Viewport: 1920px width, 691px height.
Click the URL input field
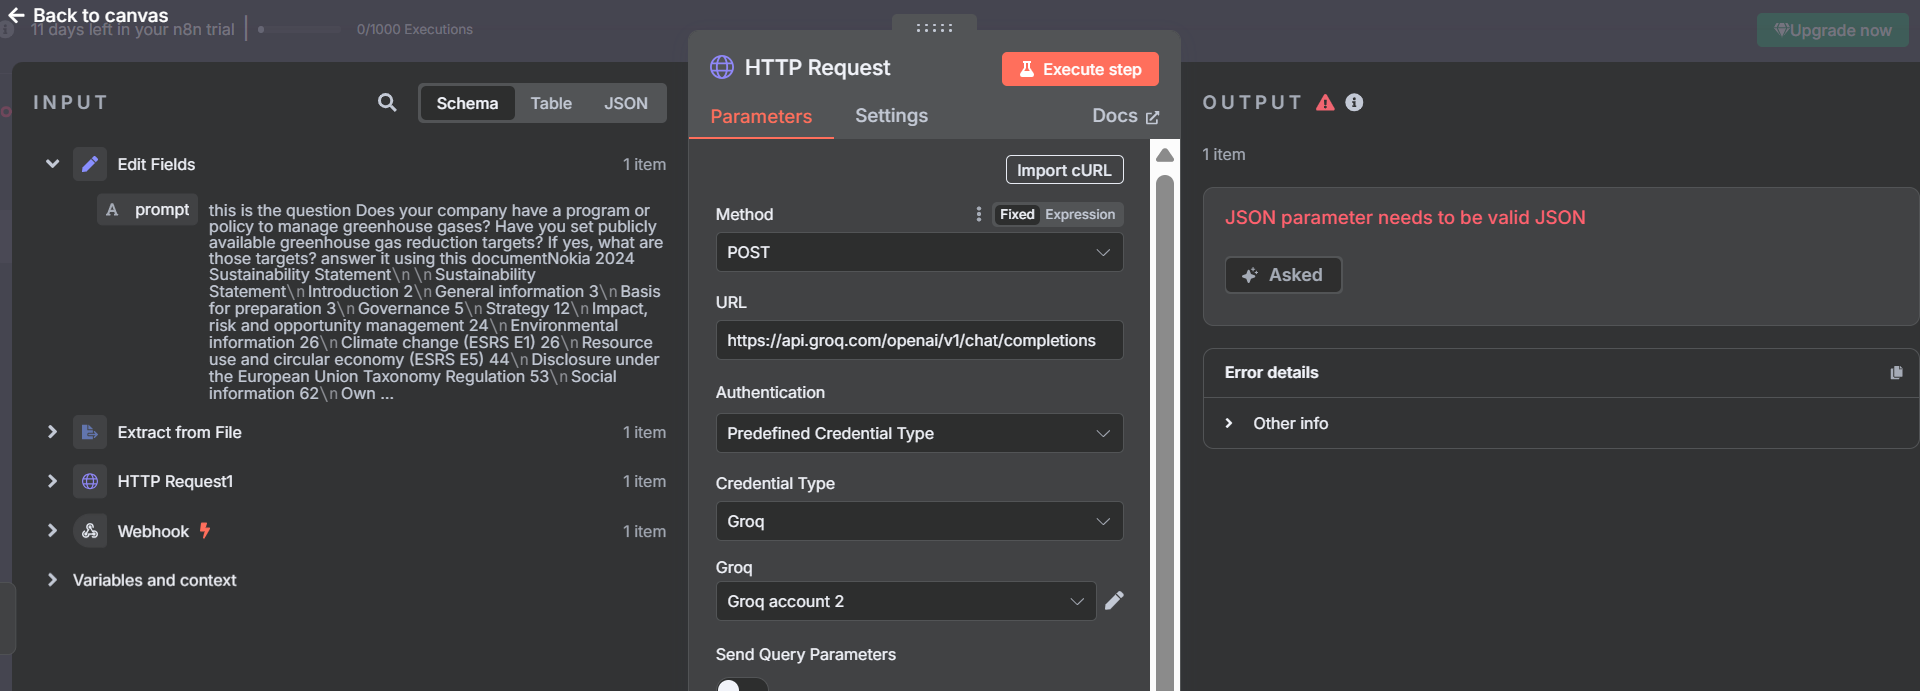pyautogui.click(x=918, y=340)
